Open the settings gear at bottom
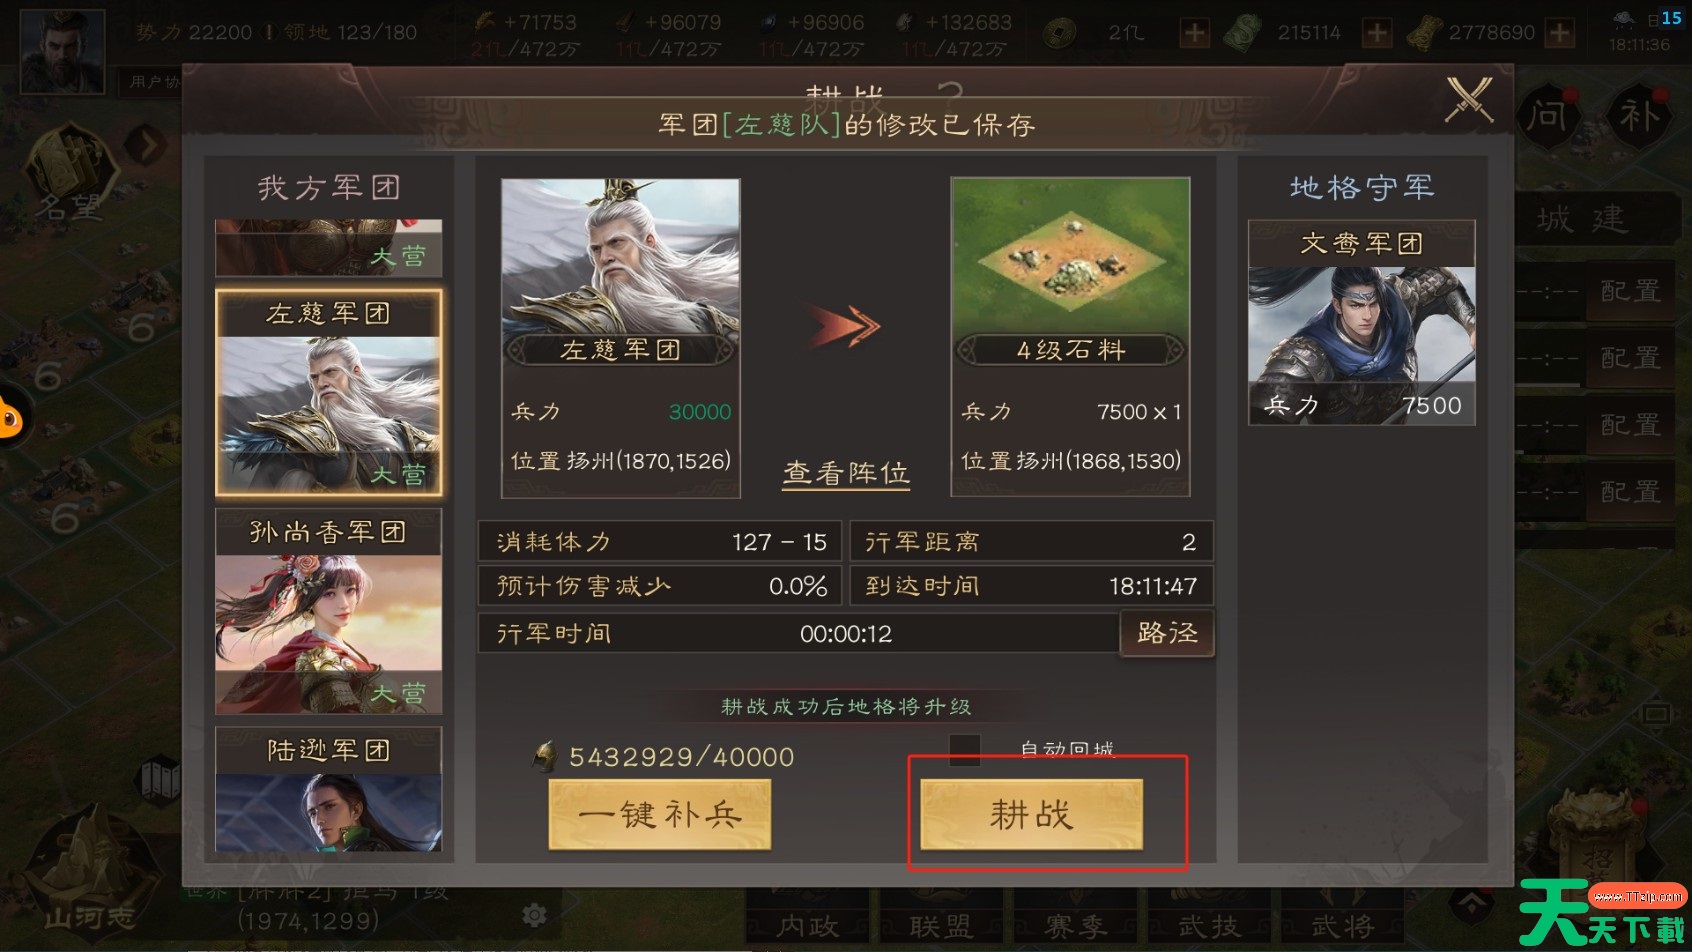Image resolution: width=1692 pixels, height=952 pixels. click(535, 915)
